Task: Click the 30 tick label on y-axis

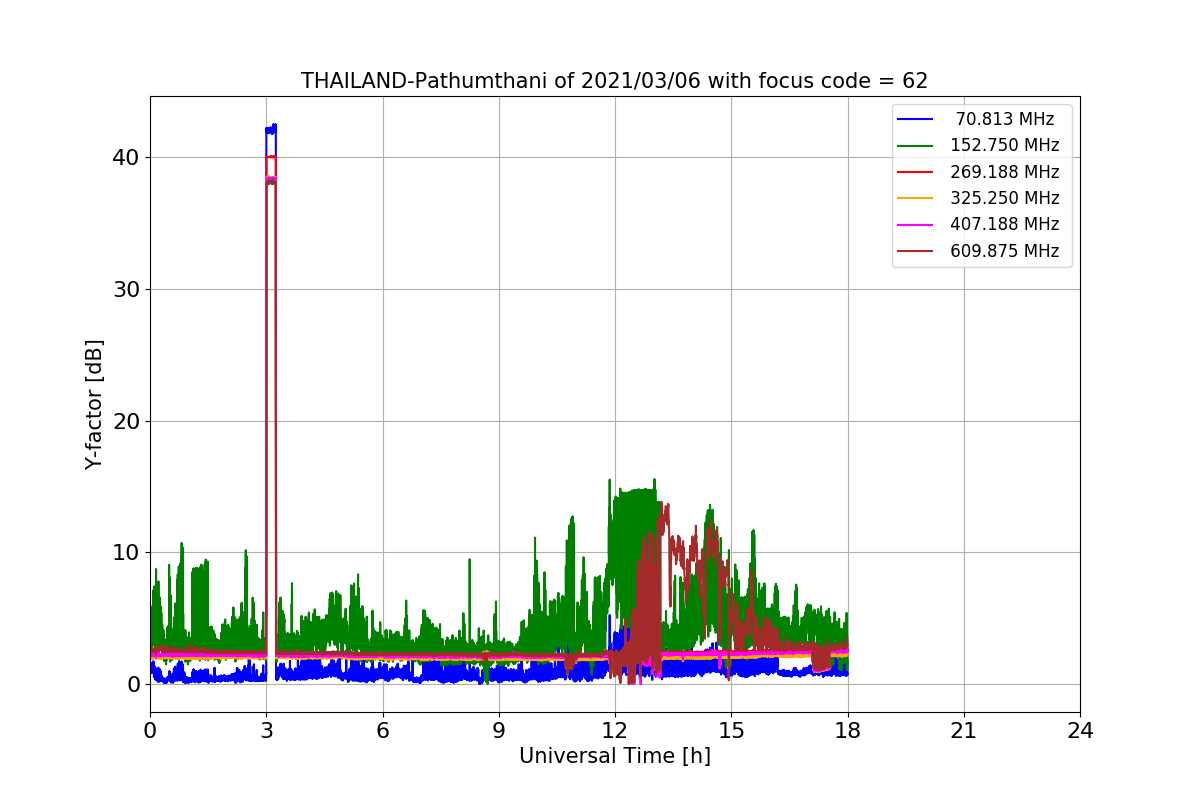Action: [127, 289]
